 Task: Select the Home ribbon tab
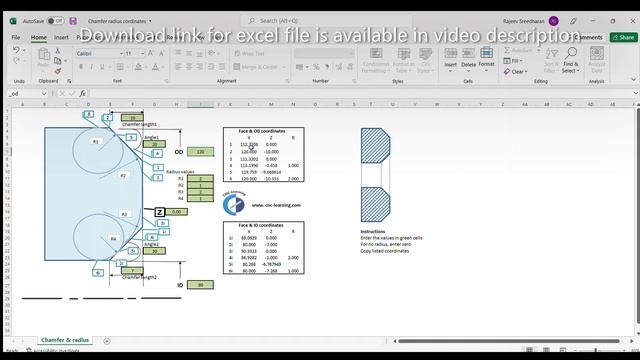point(39,37)
